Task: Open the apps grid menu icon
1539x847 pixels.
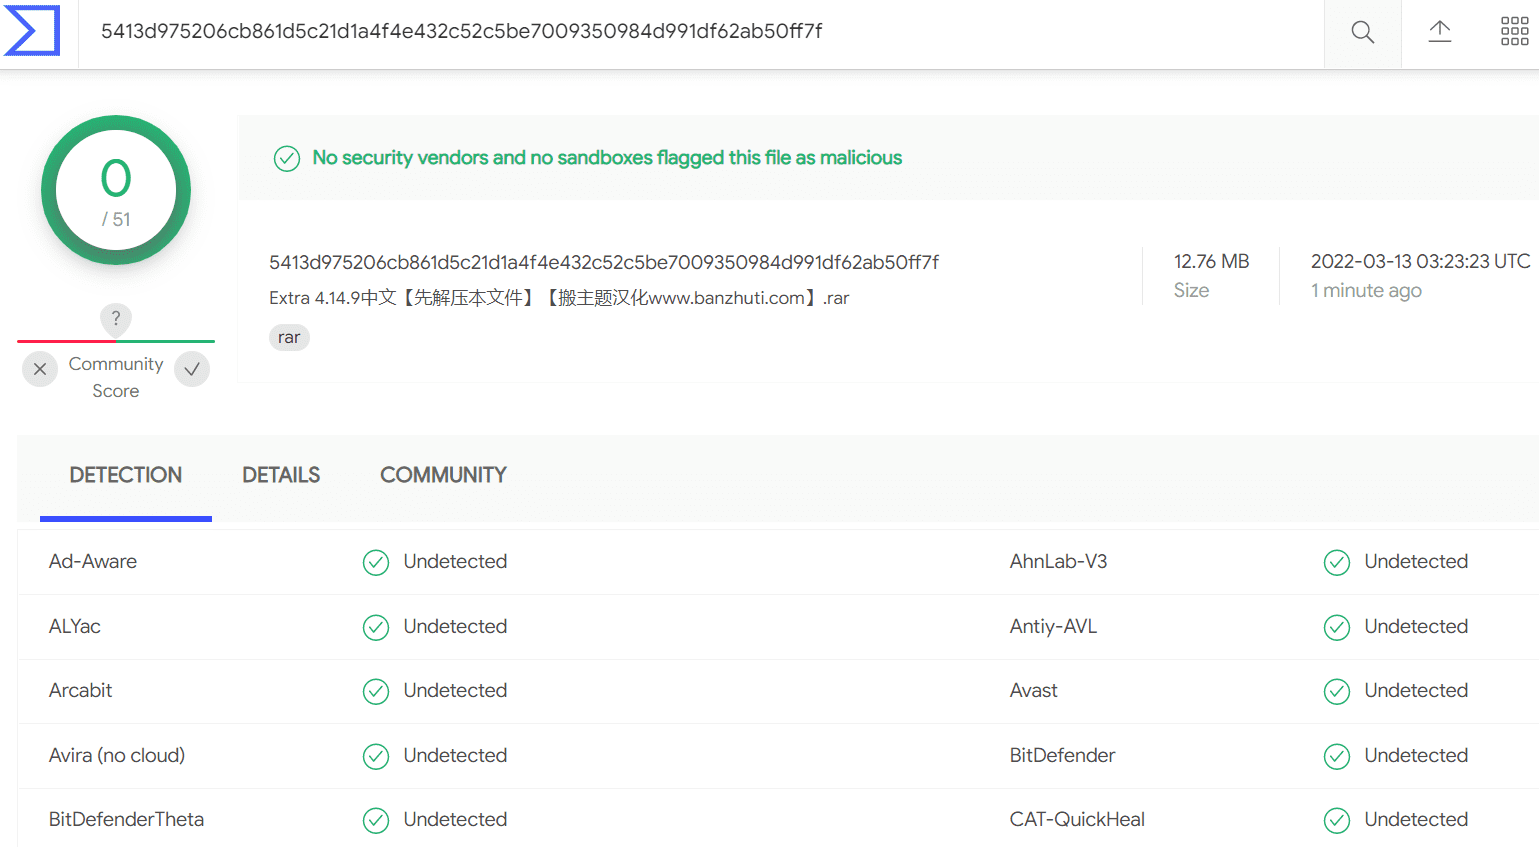Action: [1514, 32]
